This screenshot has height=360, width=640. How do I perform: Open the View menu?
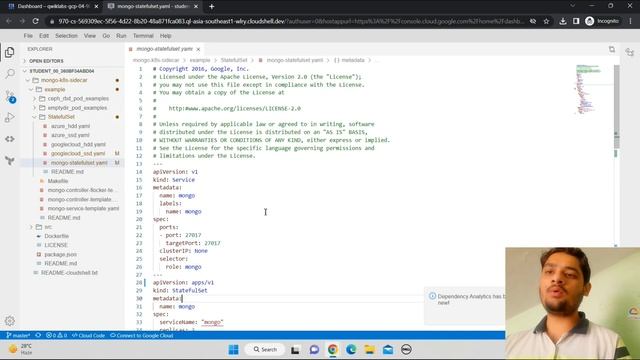[x=90, y=36]
